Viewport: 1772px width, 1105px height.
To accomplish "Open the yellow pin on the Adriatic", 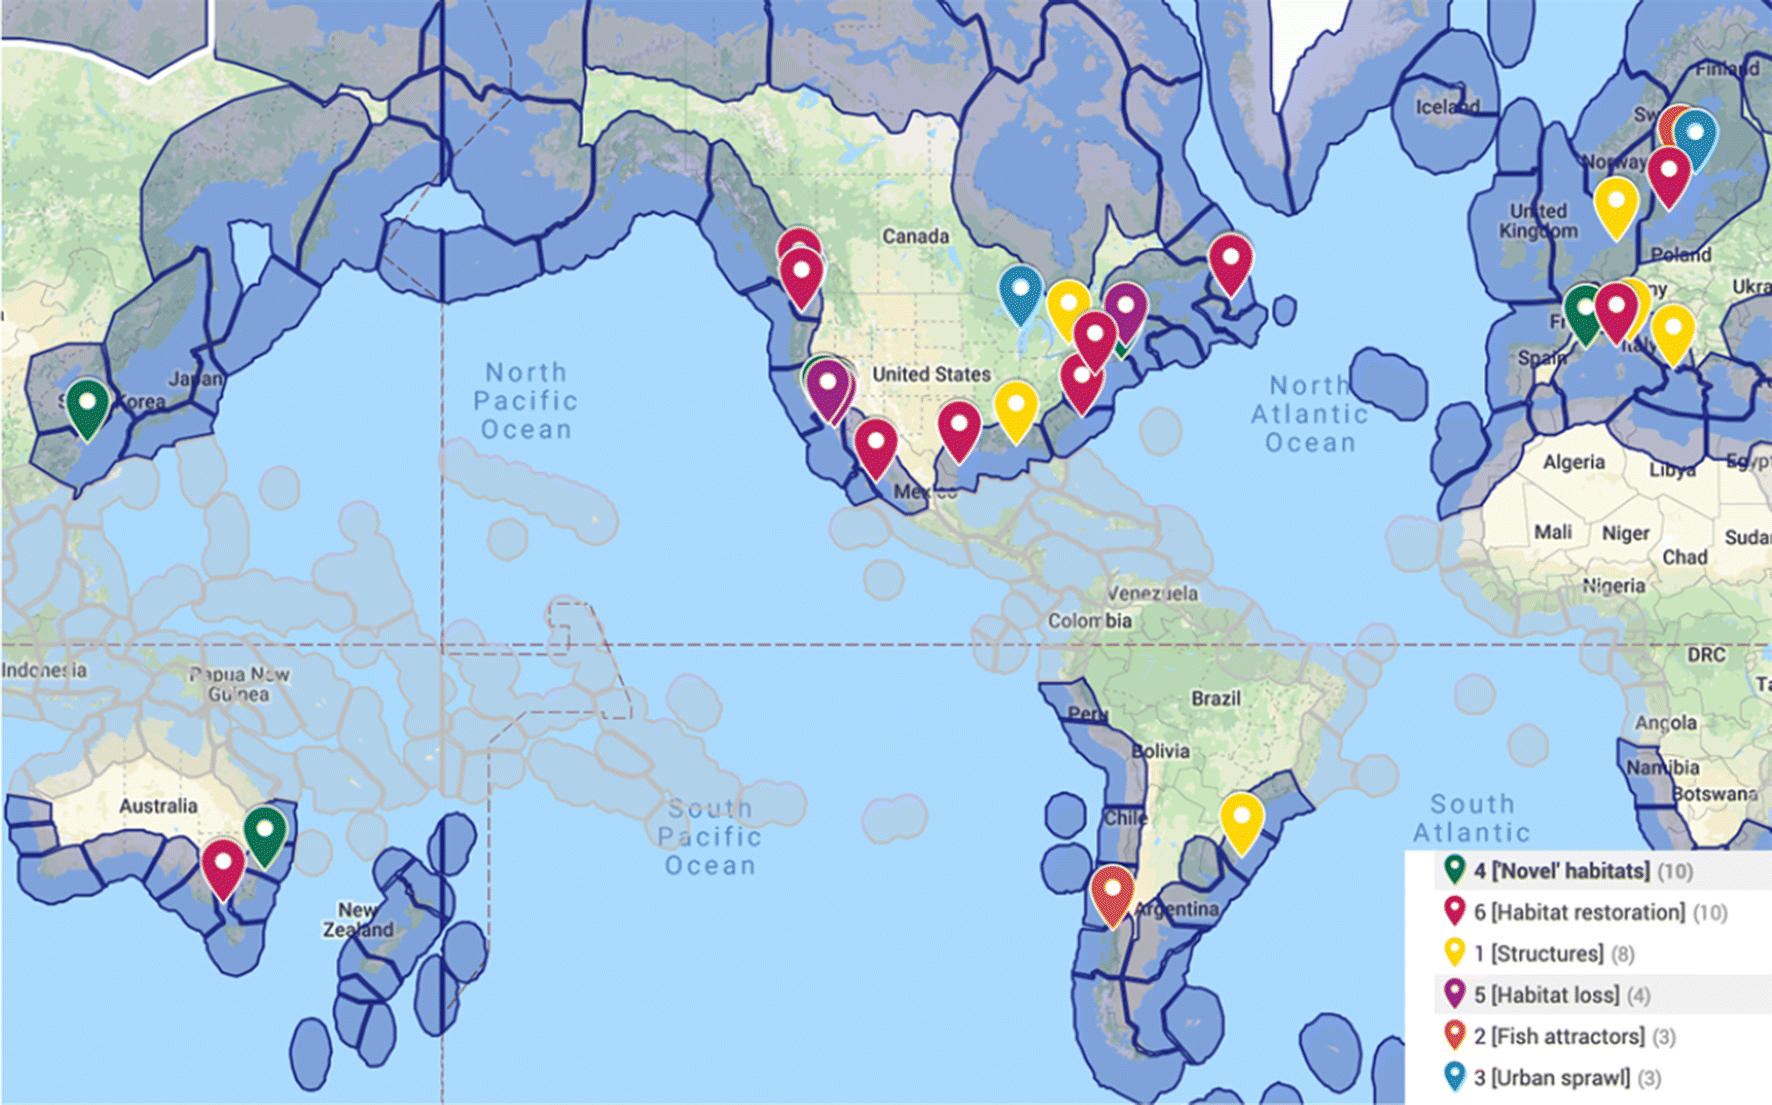I will pos(1673,335).
